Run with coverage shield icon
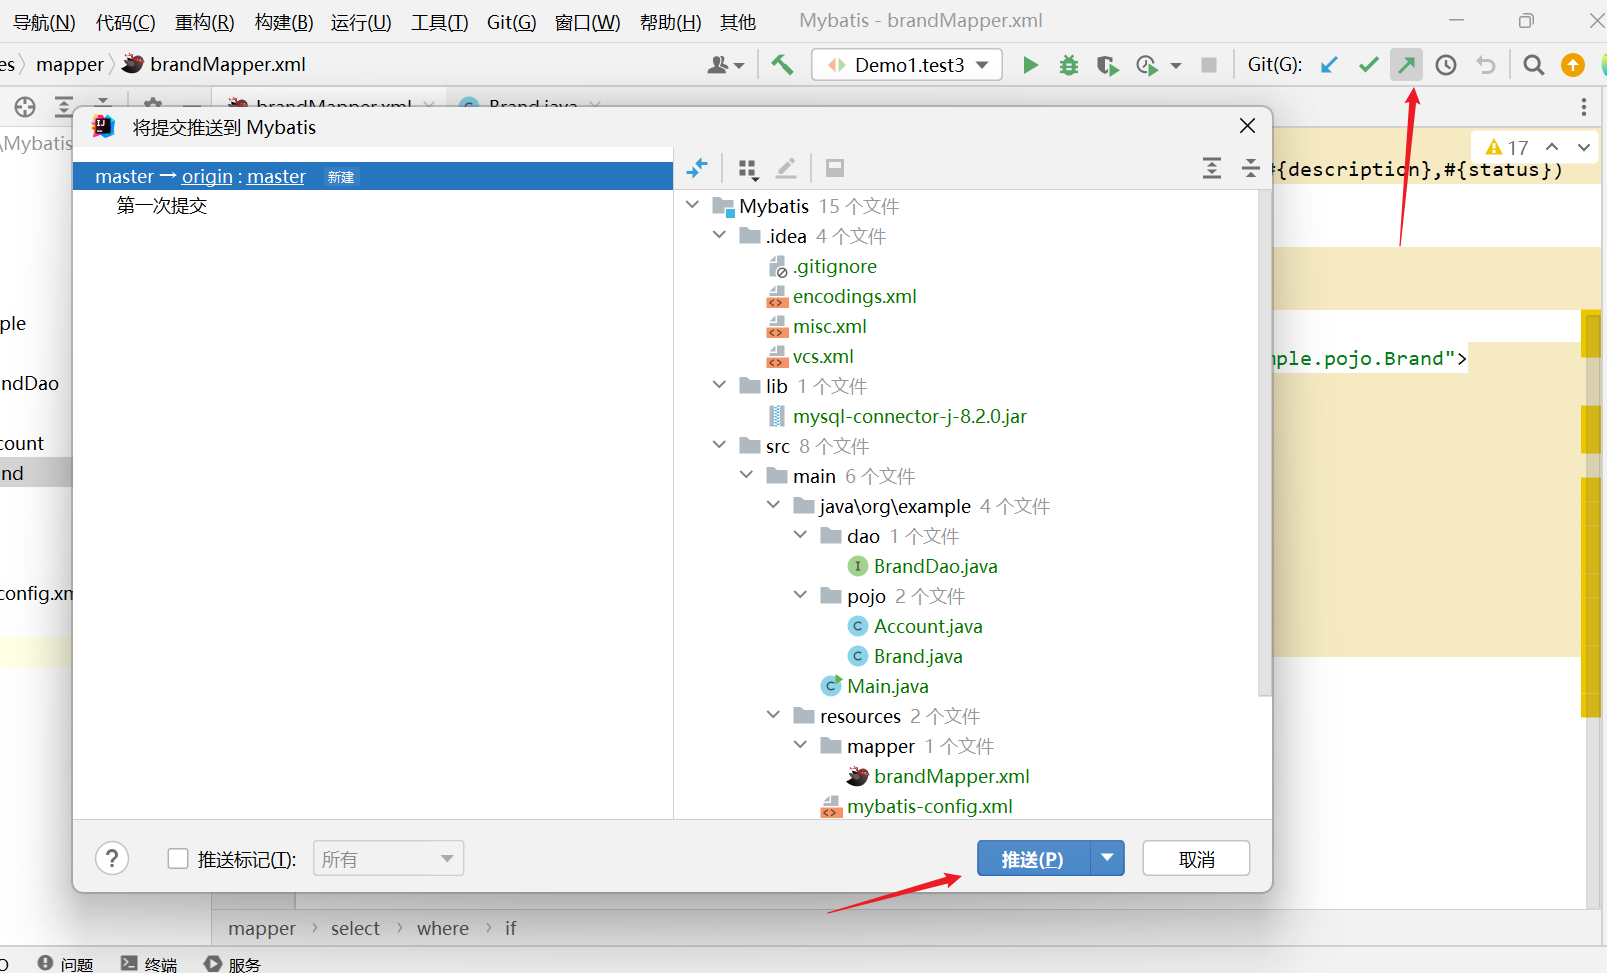Viewport: 1607px width, 973px height. pyautogui.click(x=1107, y=65)
